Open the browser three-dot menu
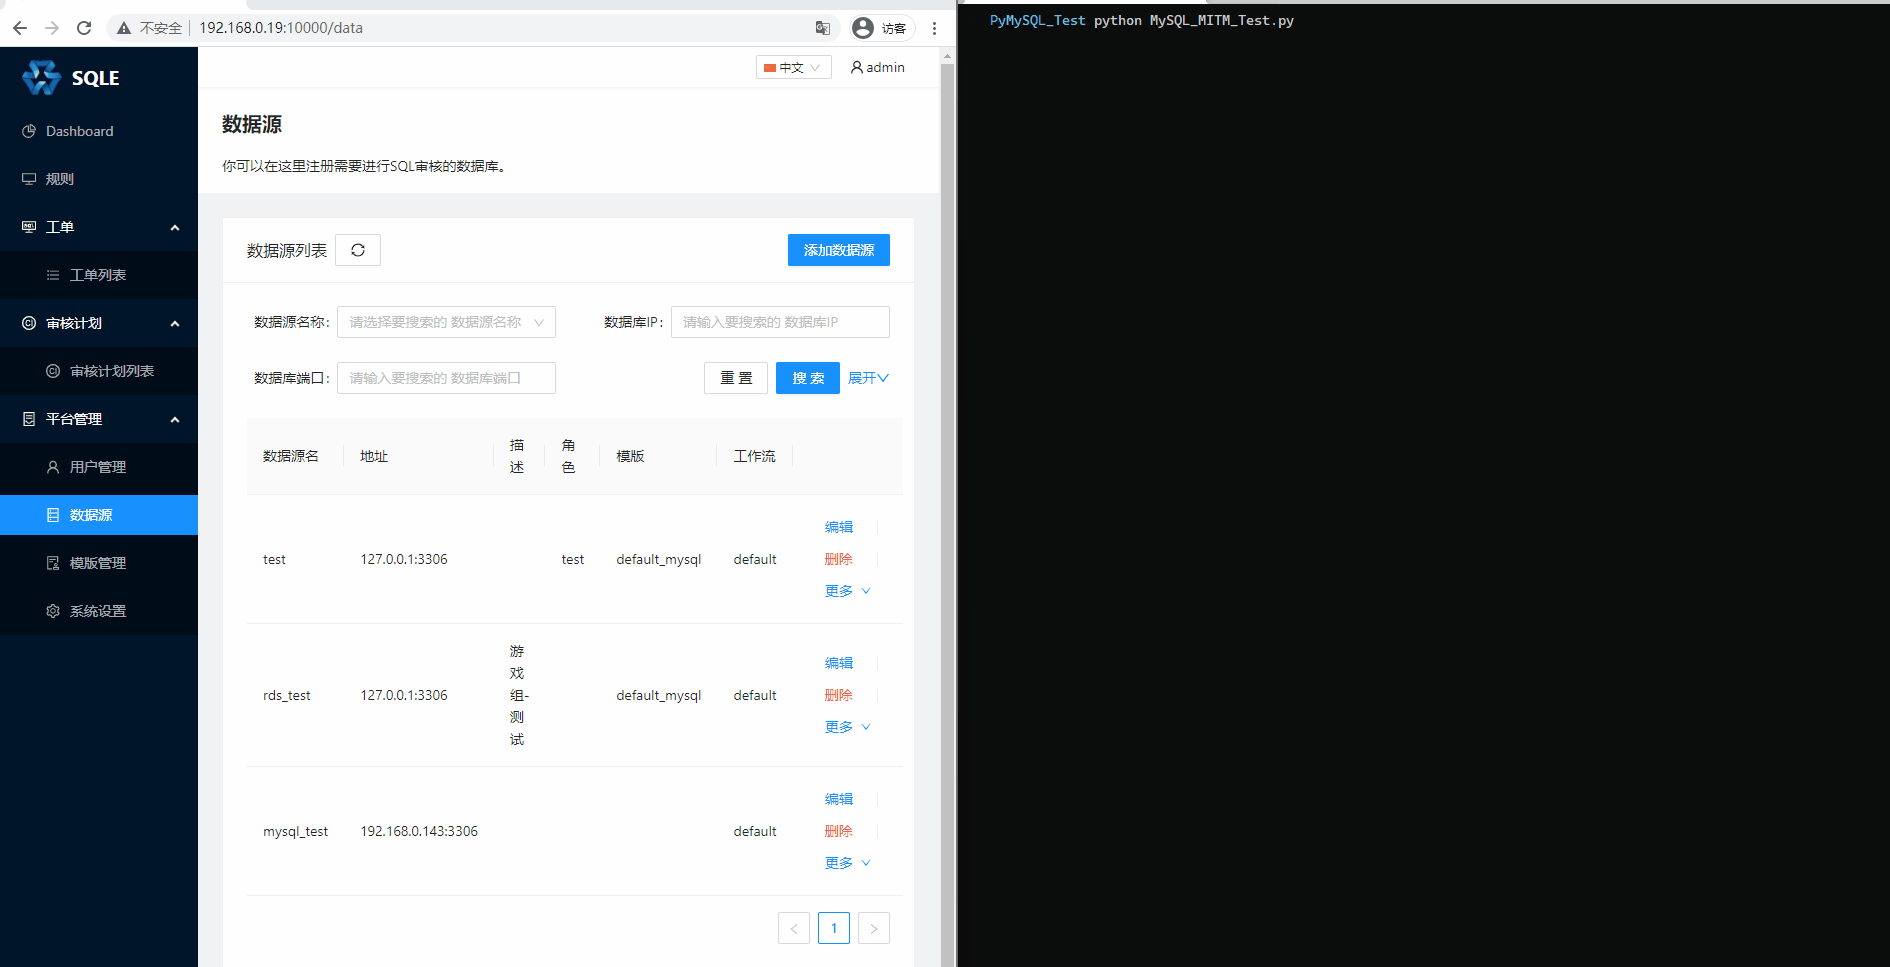 pyautogui.click(x=934, y=28)
